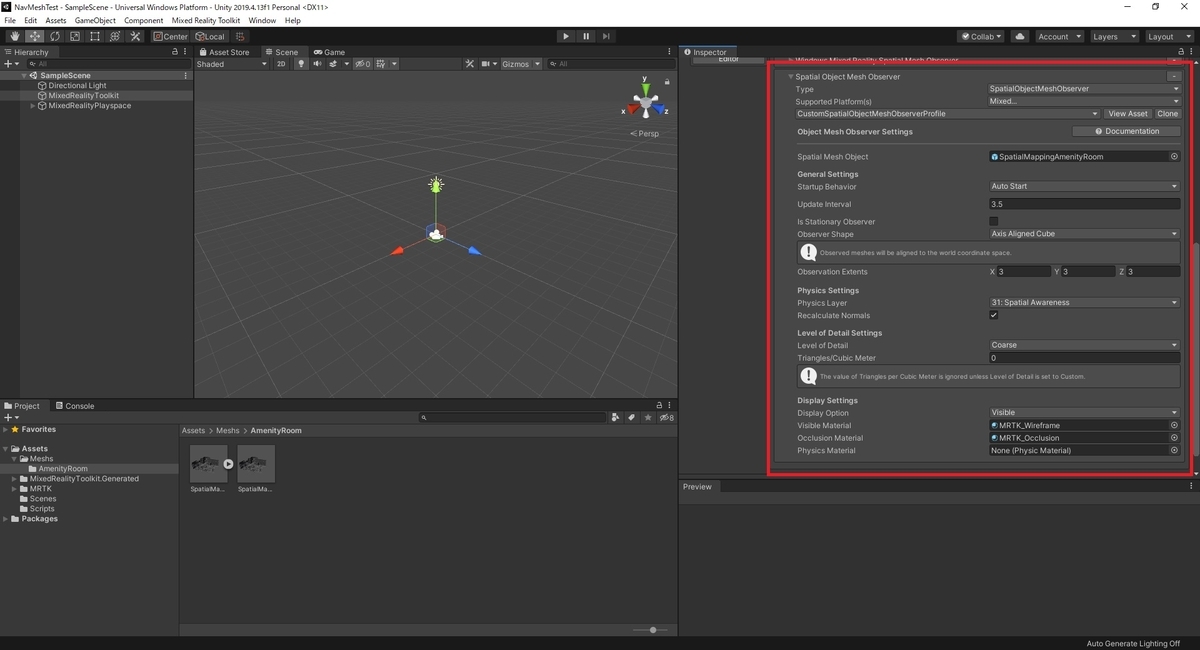The width and height of the screenshot is (1200, 650).
Task: Open Component menu
Action: (143, 20)
